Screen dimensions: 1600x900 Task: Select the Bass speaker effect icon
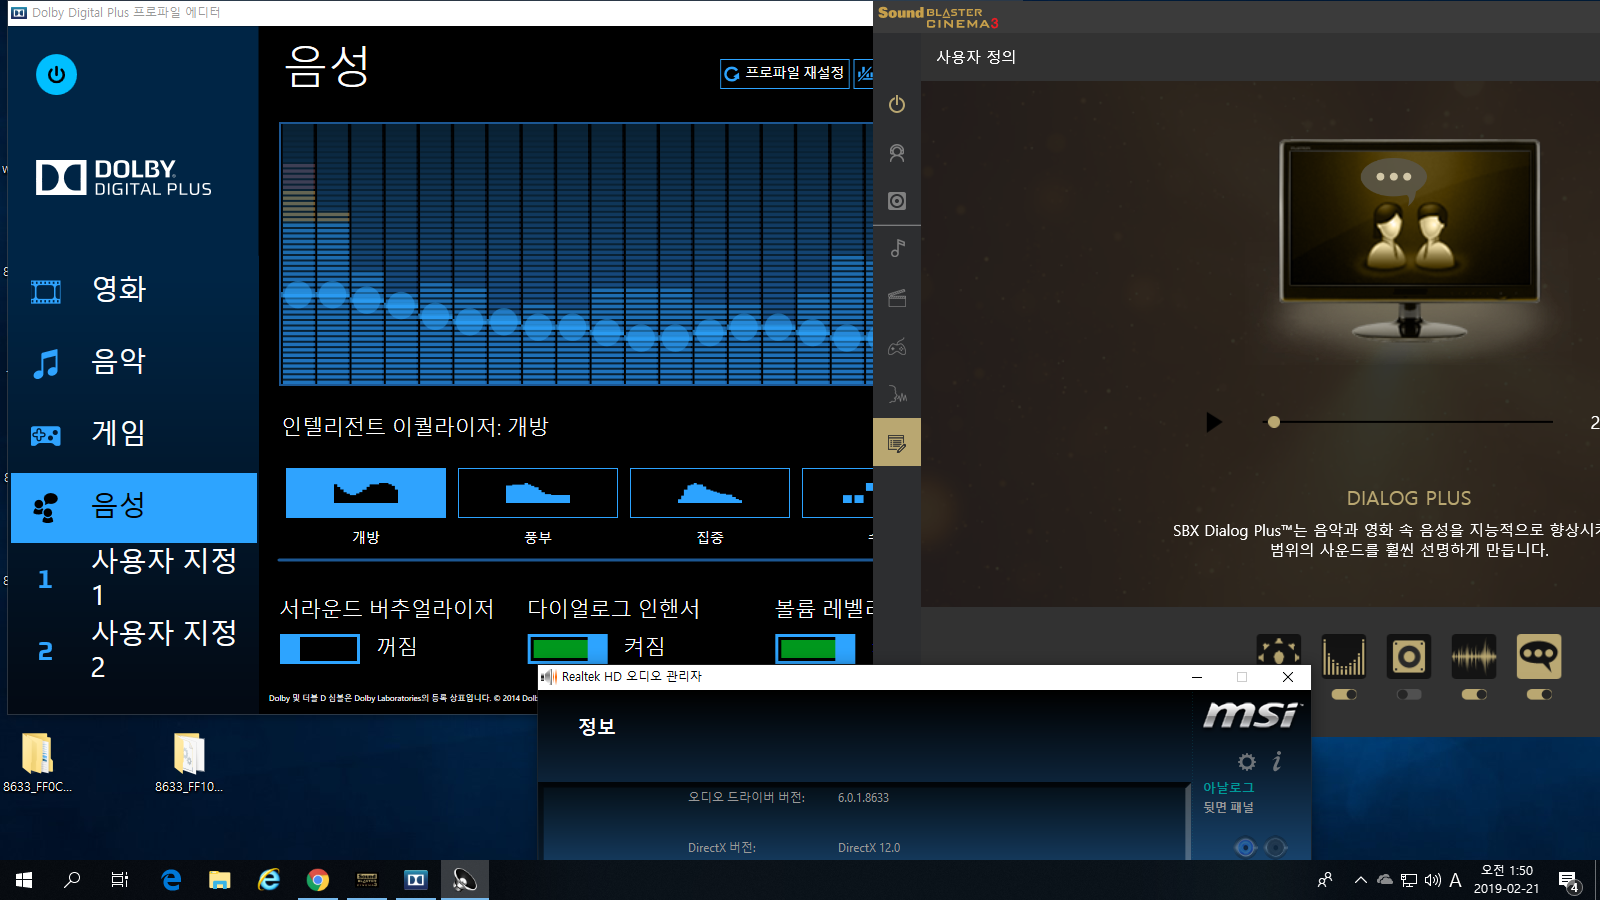click(x=1408, y=656)
